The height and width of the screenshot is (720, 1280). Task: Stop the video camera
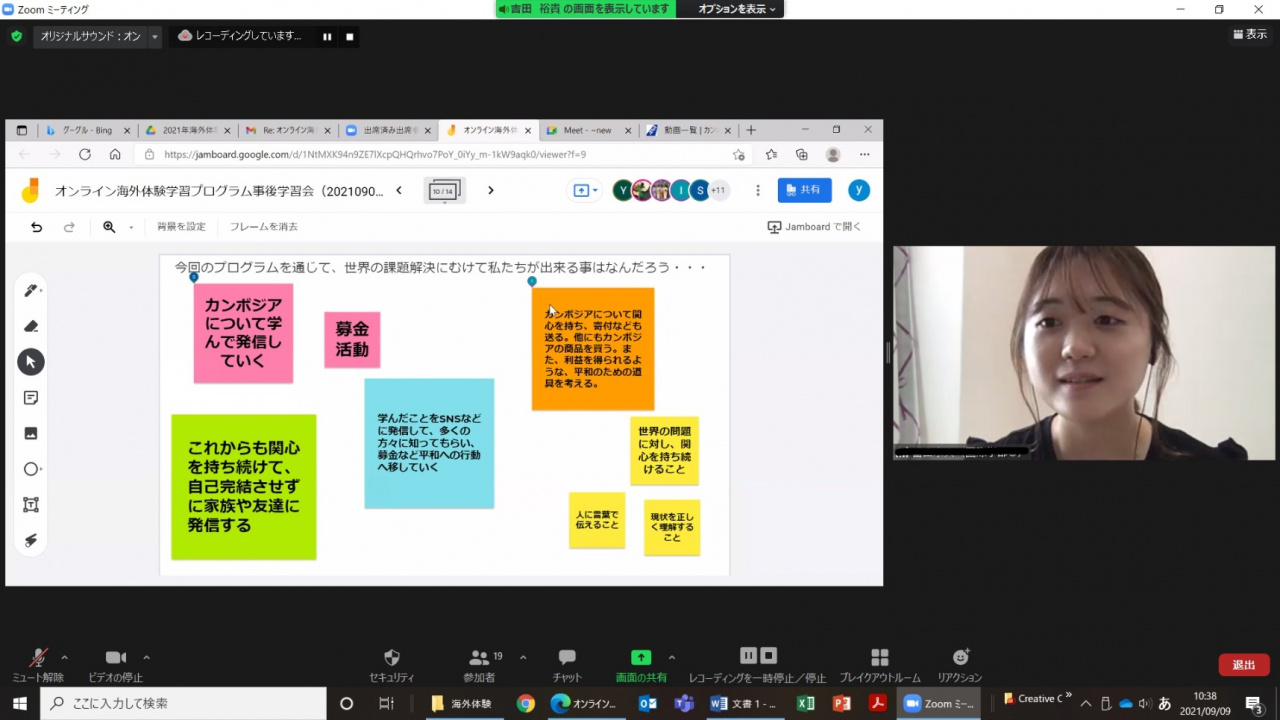click(116, 658)
